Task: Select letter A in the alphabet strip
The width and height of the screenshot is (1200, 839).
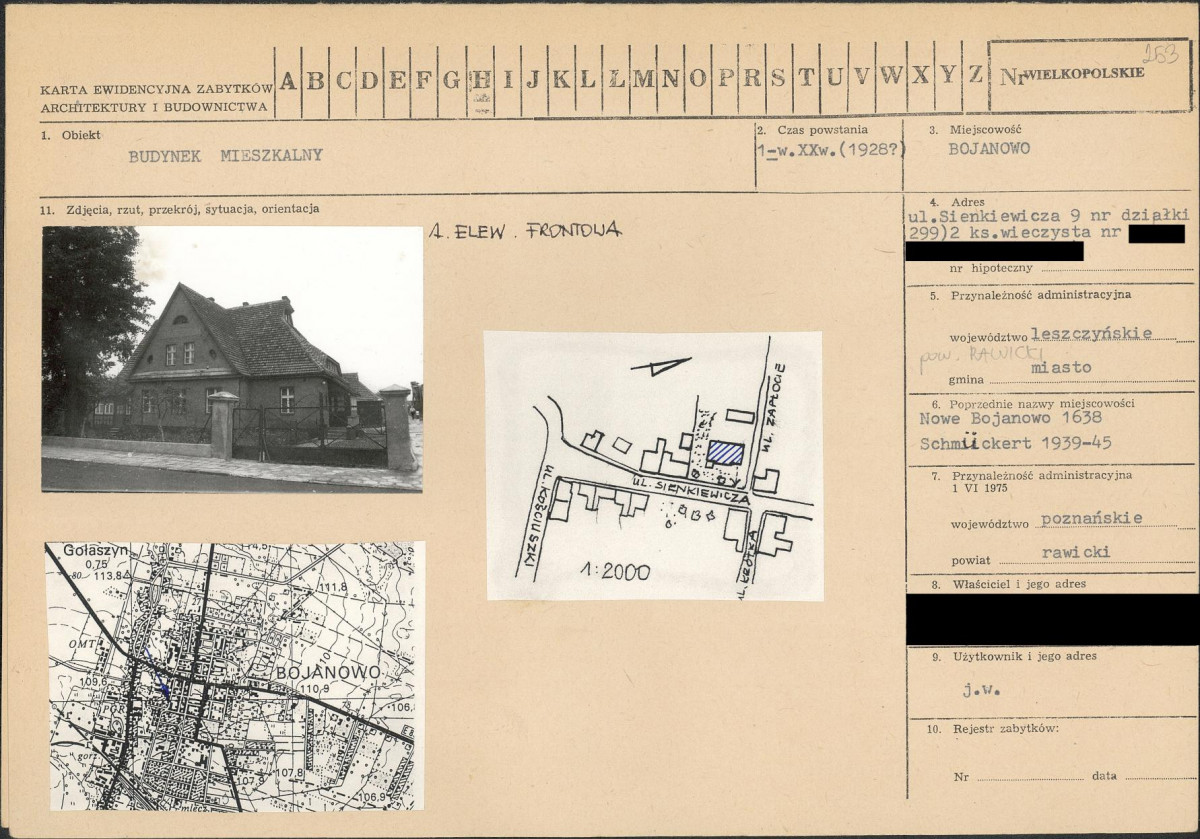Action: pos(288,80)
